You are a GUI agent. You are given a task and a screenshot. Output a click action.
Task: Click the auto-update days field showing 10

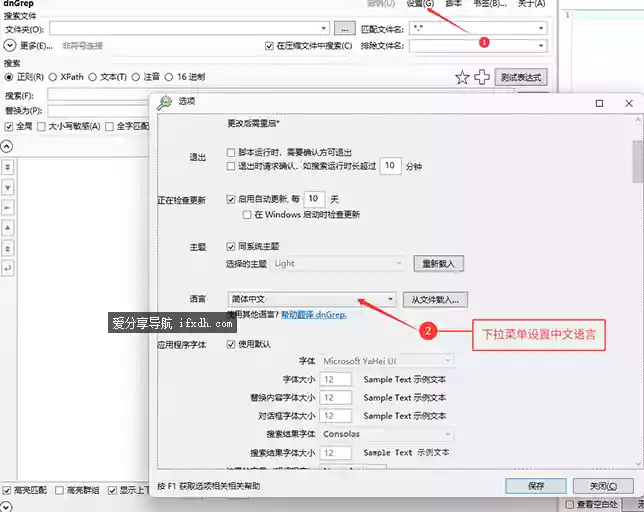pos(314,199)
